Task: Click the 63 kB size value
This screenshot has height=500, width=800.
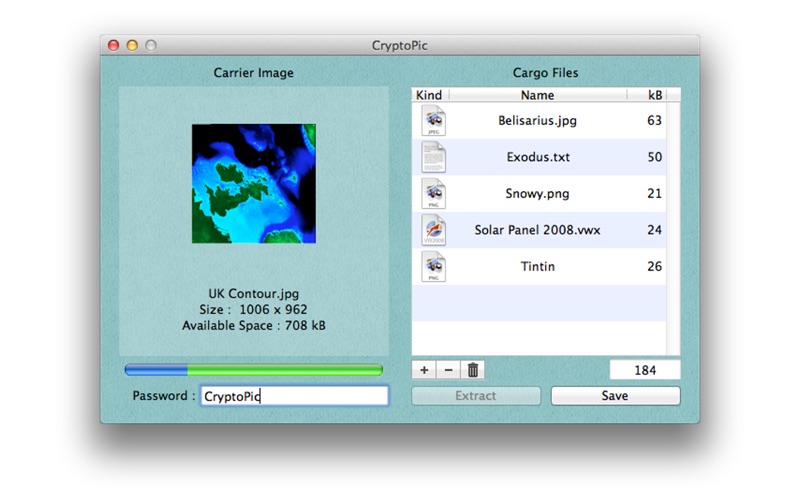Action: tap(655, 120)
